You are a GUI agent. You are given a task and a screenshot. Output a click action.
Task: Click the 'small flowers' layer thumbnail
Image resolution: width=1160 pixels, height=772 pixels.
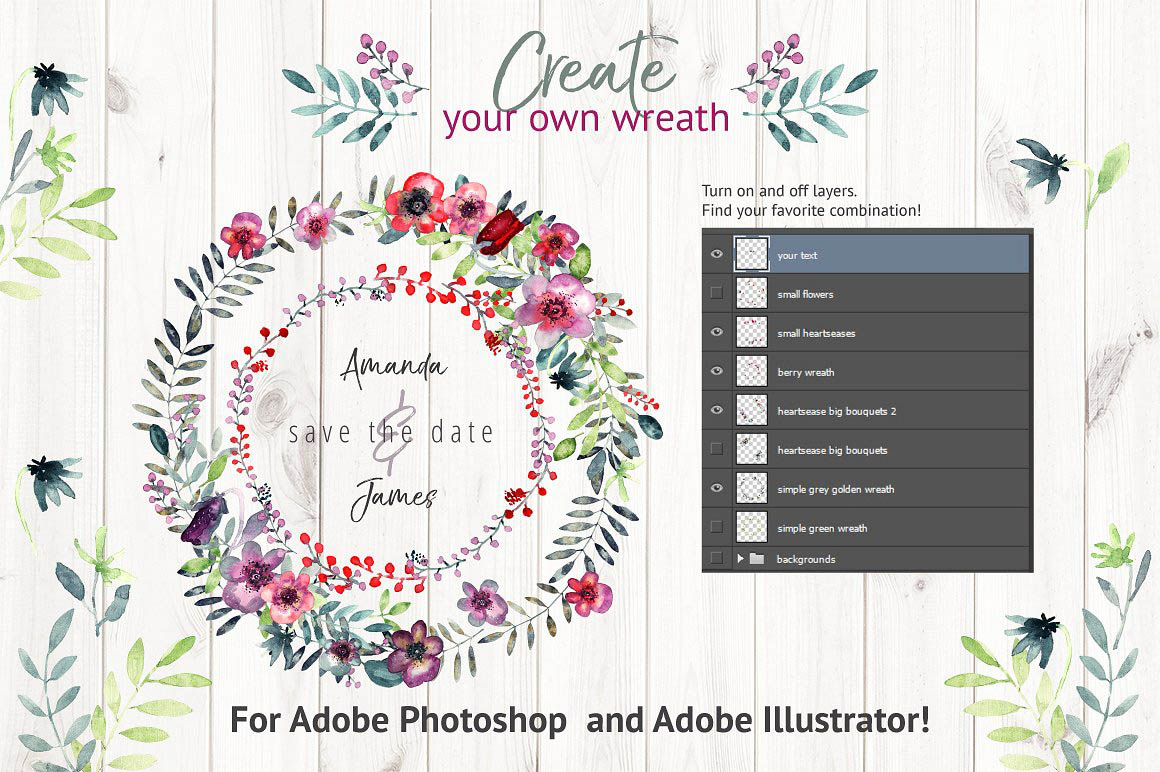[x=751, y=293]
